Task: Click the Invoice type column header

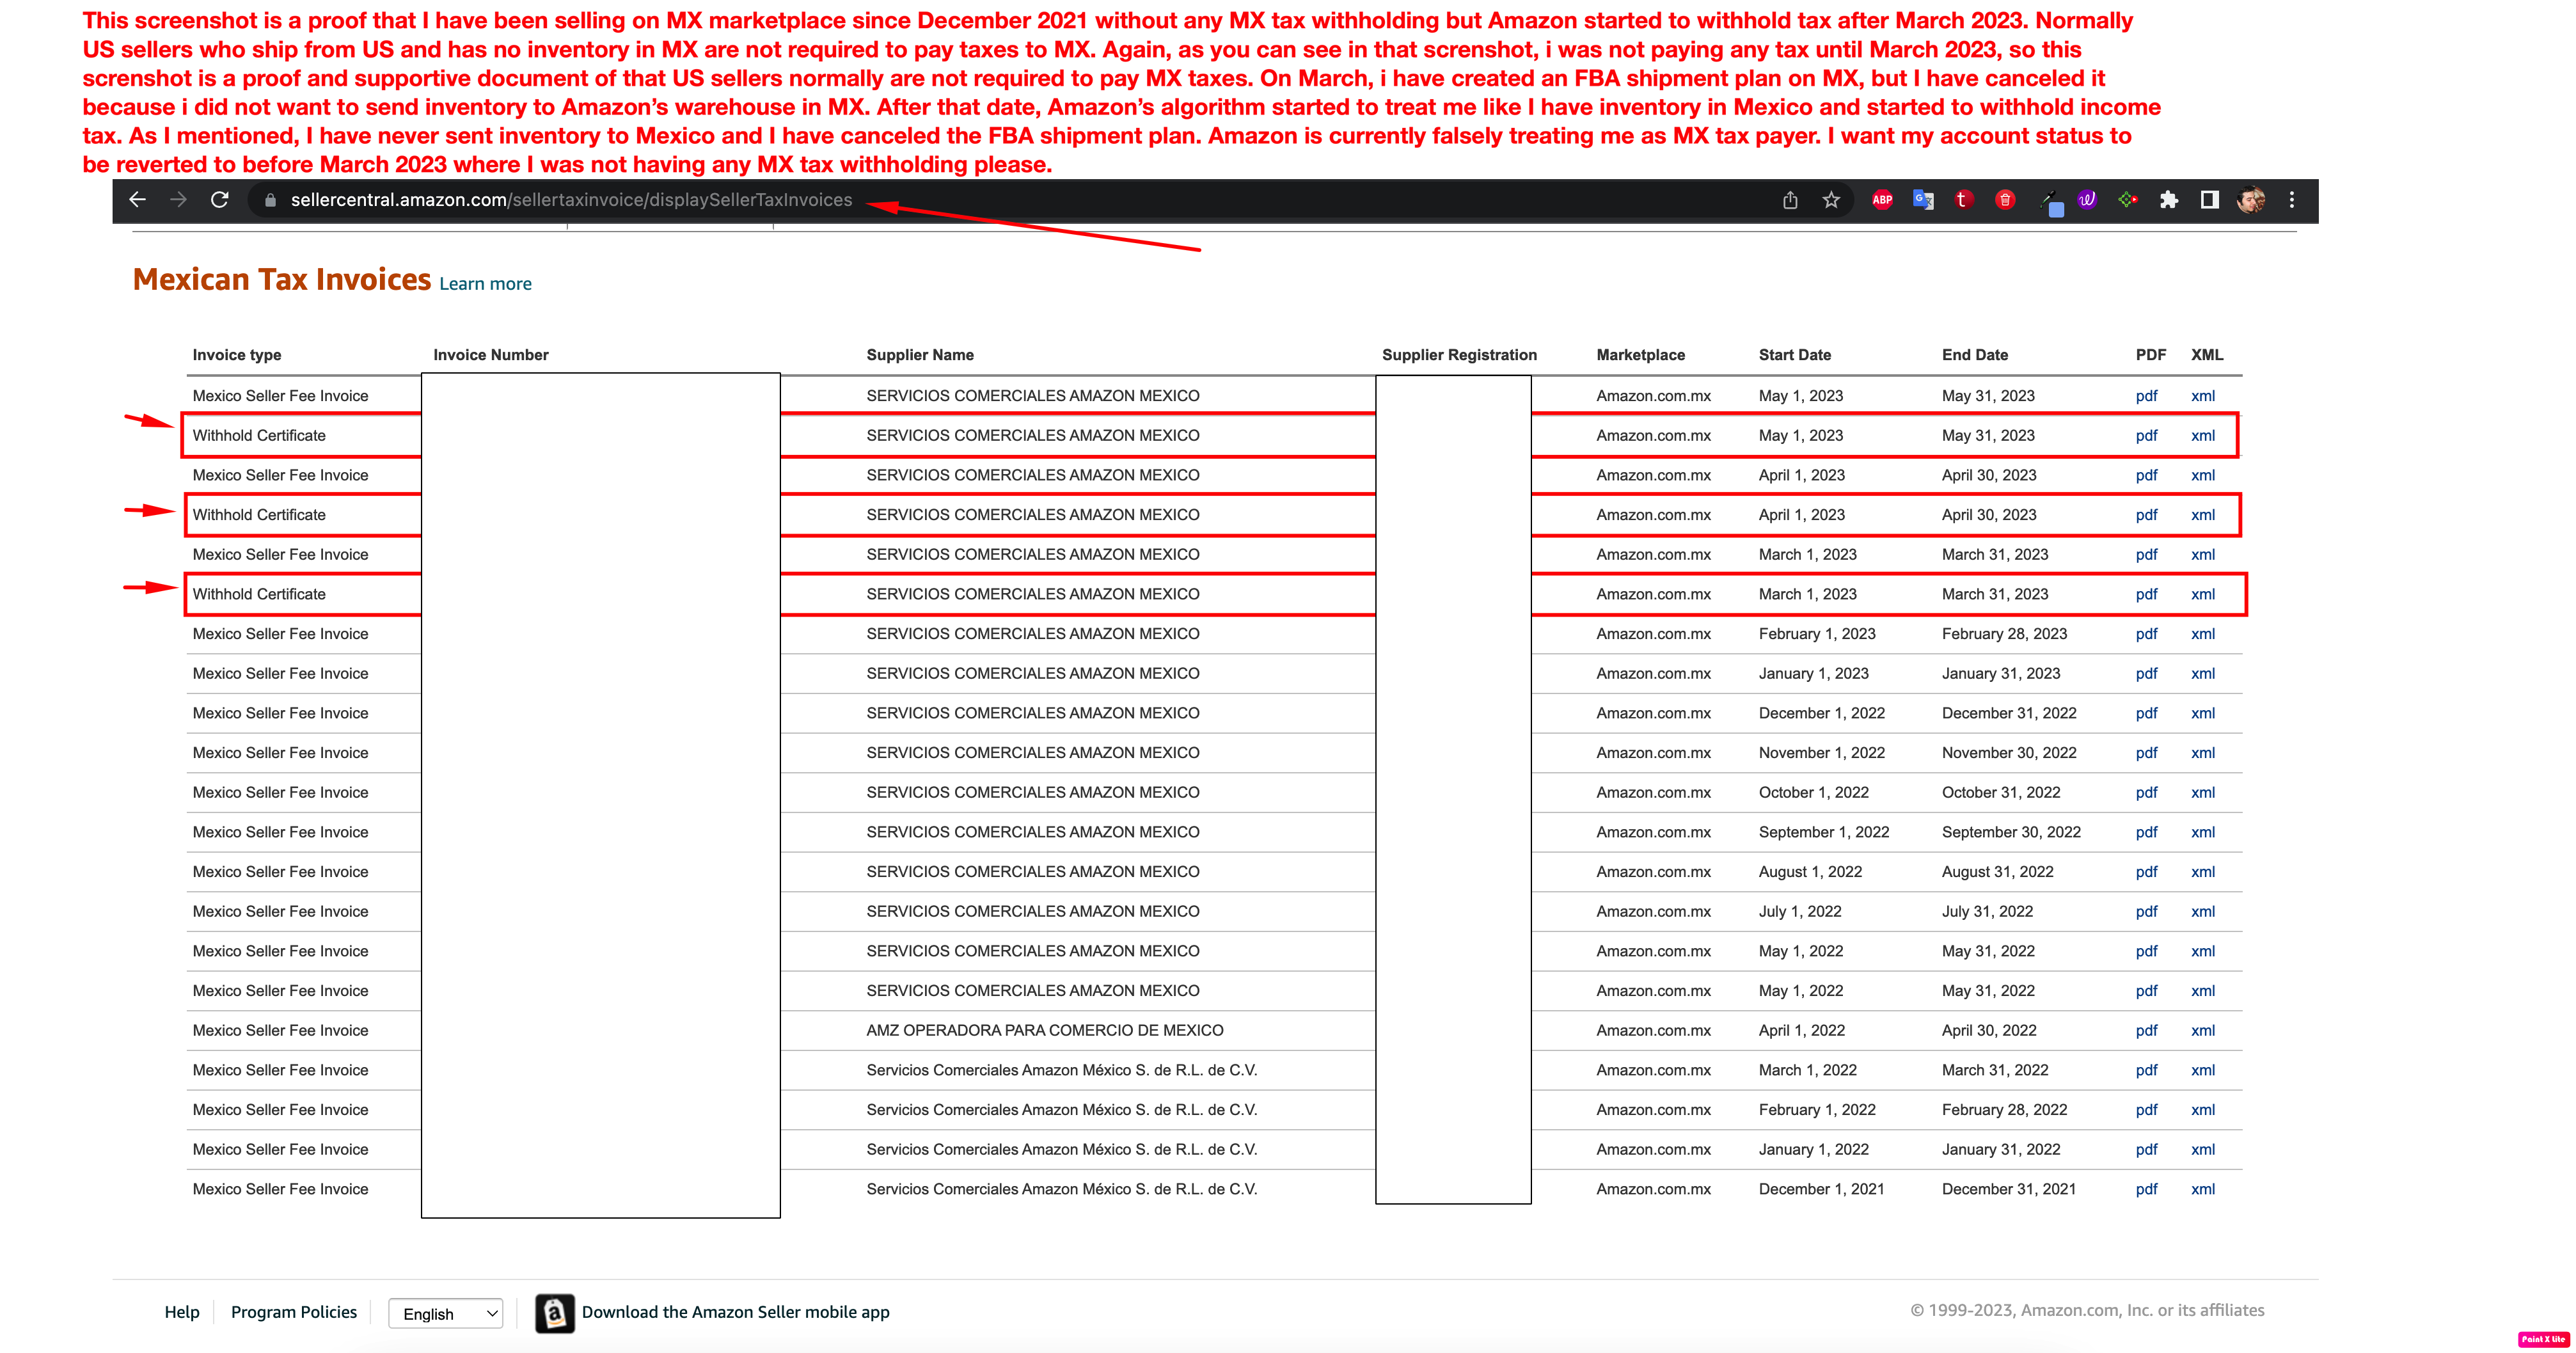Action: pos(237,355)
